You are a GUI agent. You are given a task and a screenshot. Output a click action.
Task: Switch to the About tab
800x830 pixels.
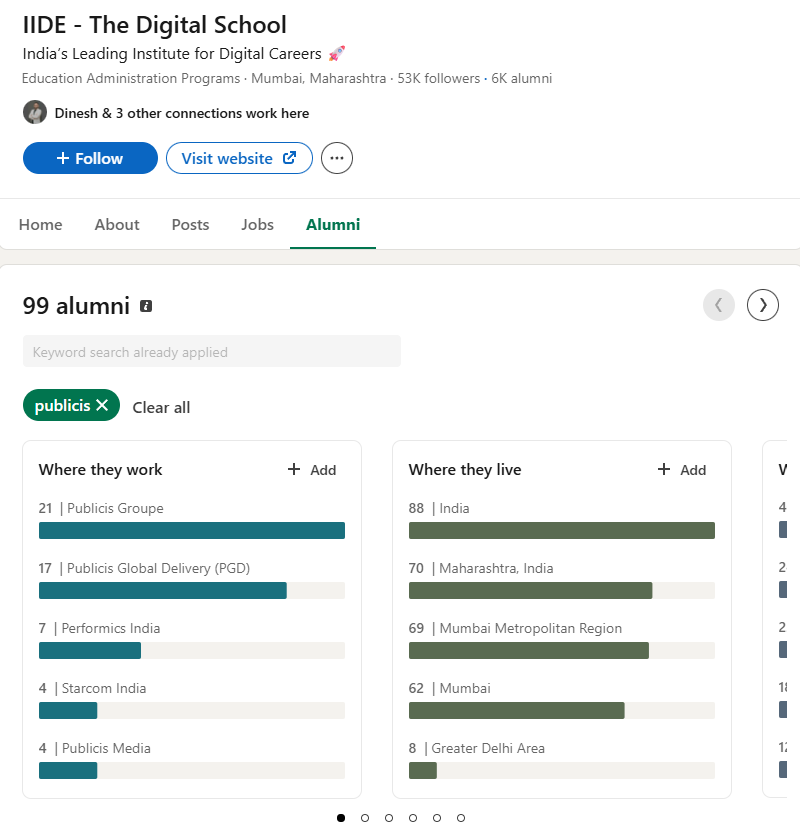click(117, 224)
